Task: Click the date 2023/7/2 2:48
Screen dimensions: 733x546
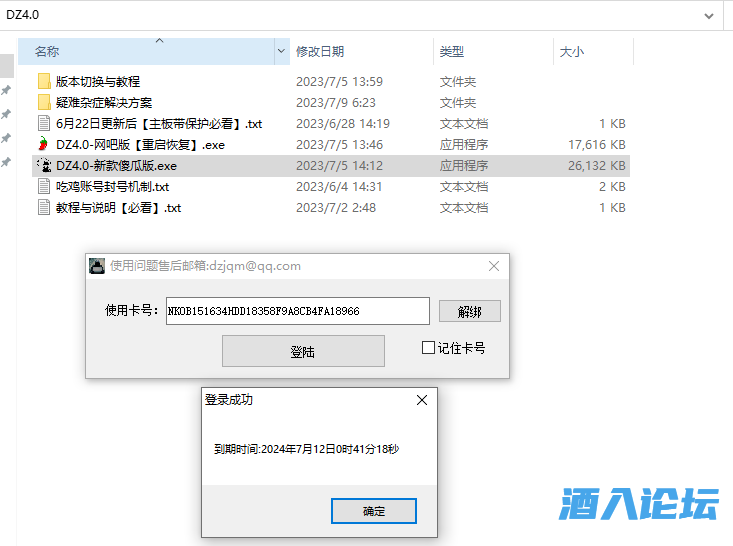Action: pyautogui.click(x=336, y=208)
